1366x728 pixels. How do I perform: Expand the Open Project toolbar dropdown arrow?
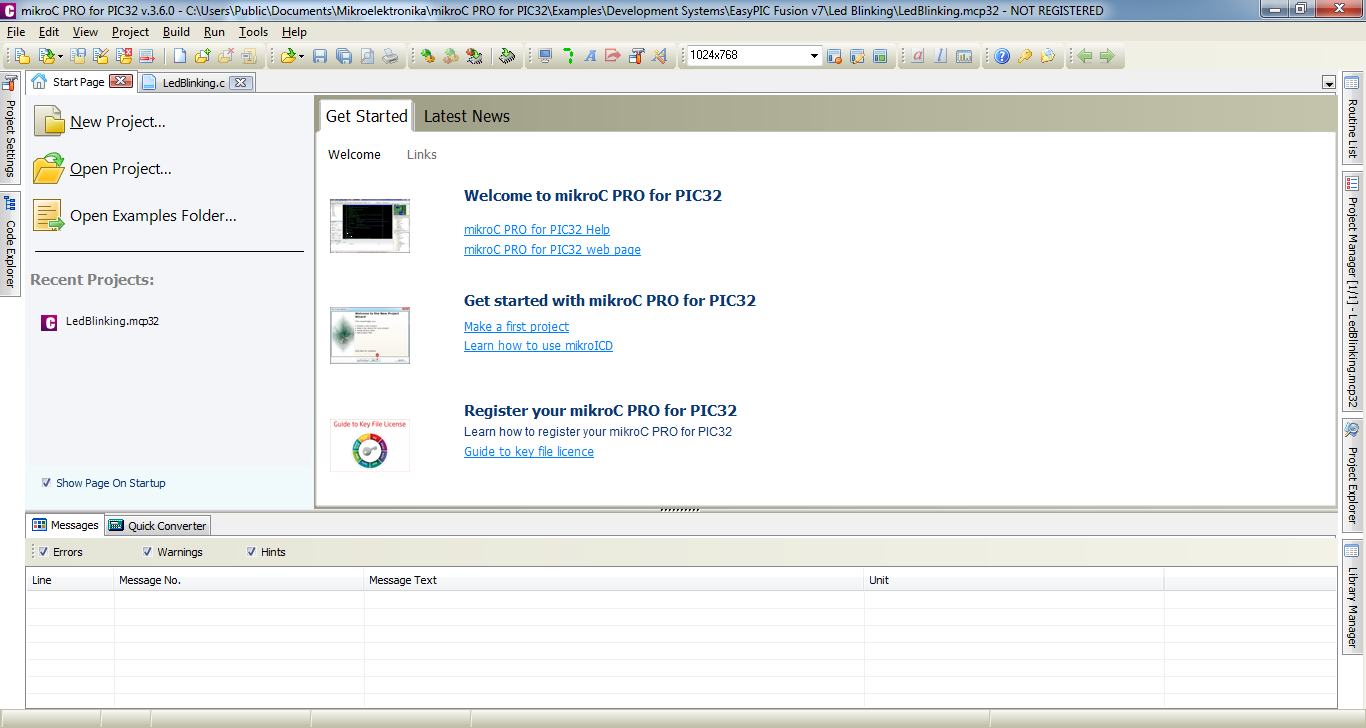(60, 56)
